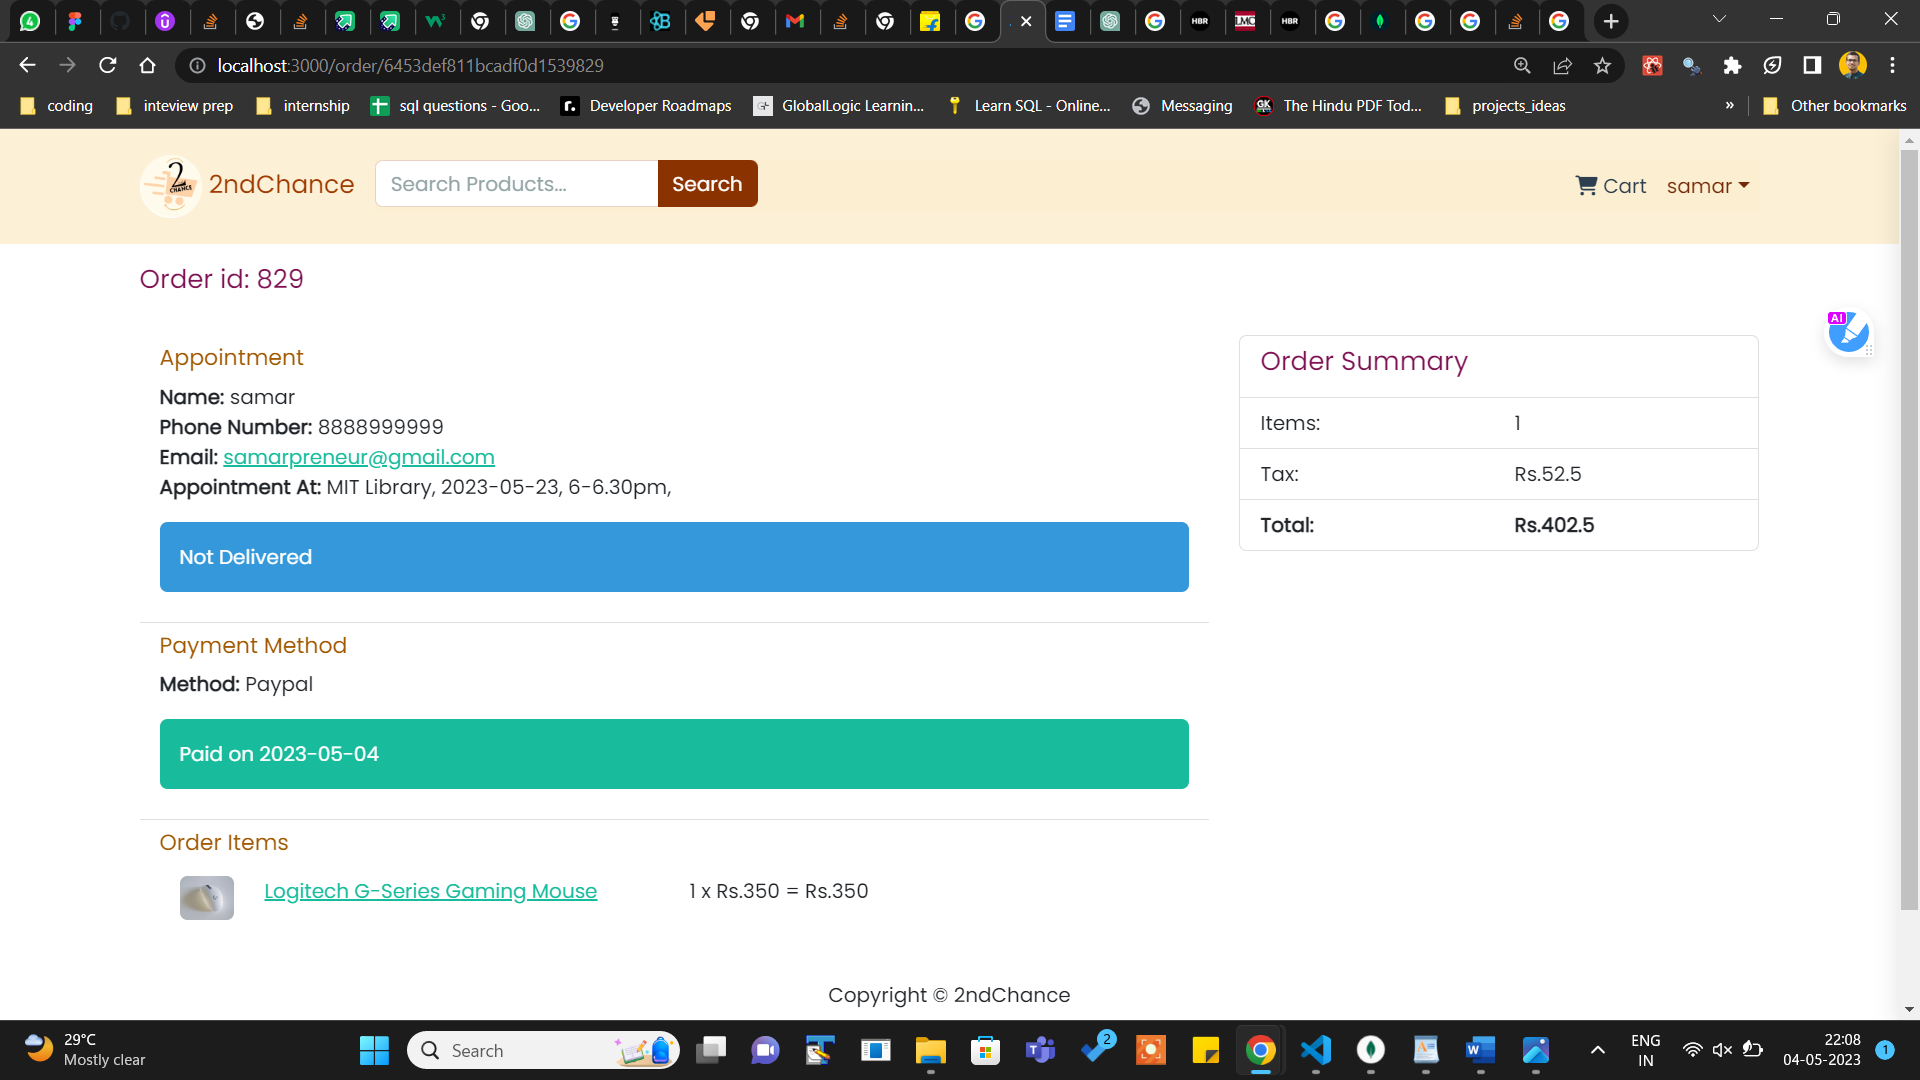Open the tab search dropdown arrow
This screenshot has height=1080, width=1920.
point(1719,19)
